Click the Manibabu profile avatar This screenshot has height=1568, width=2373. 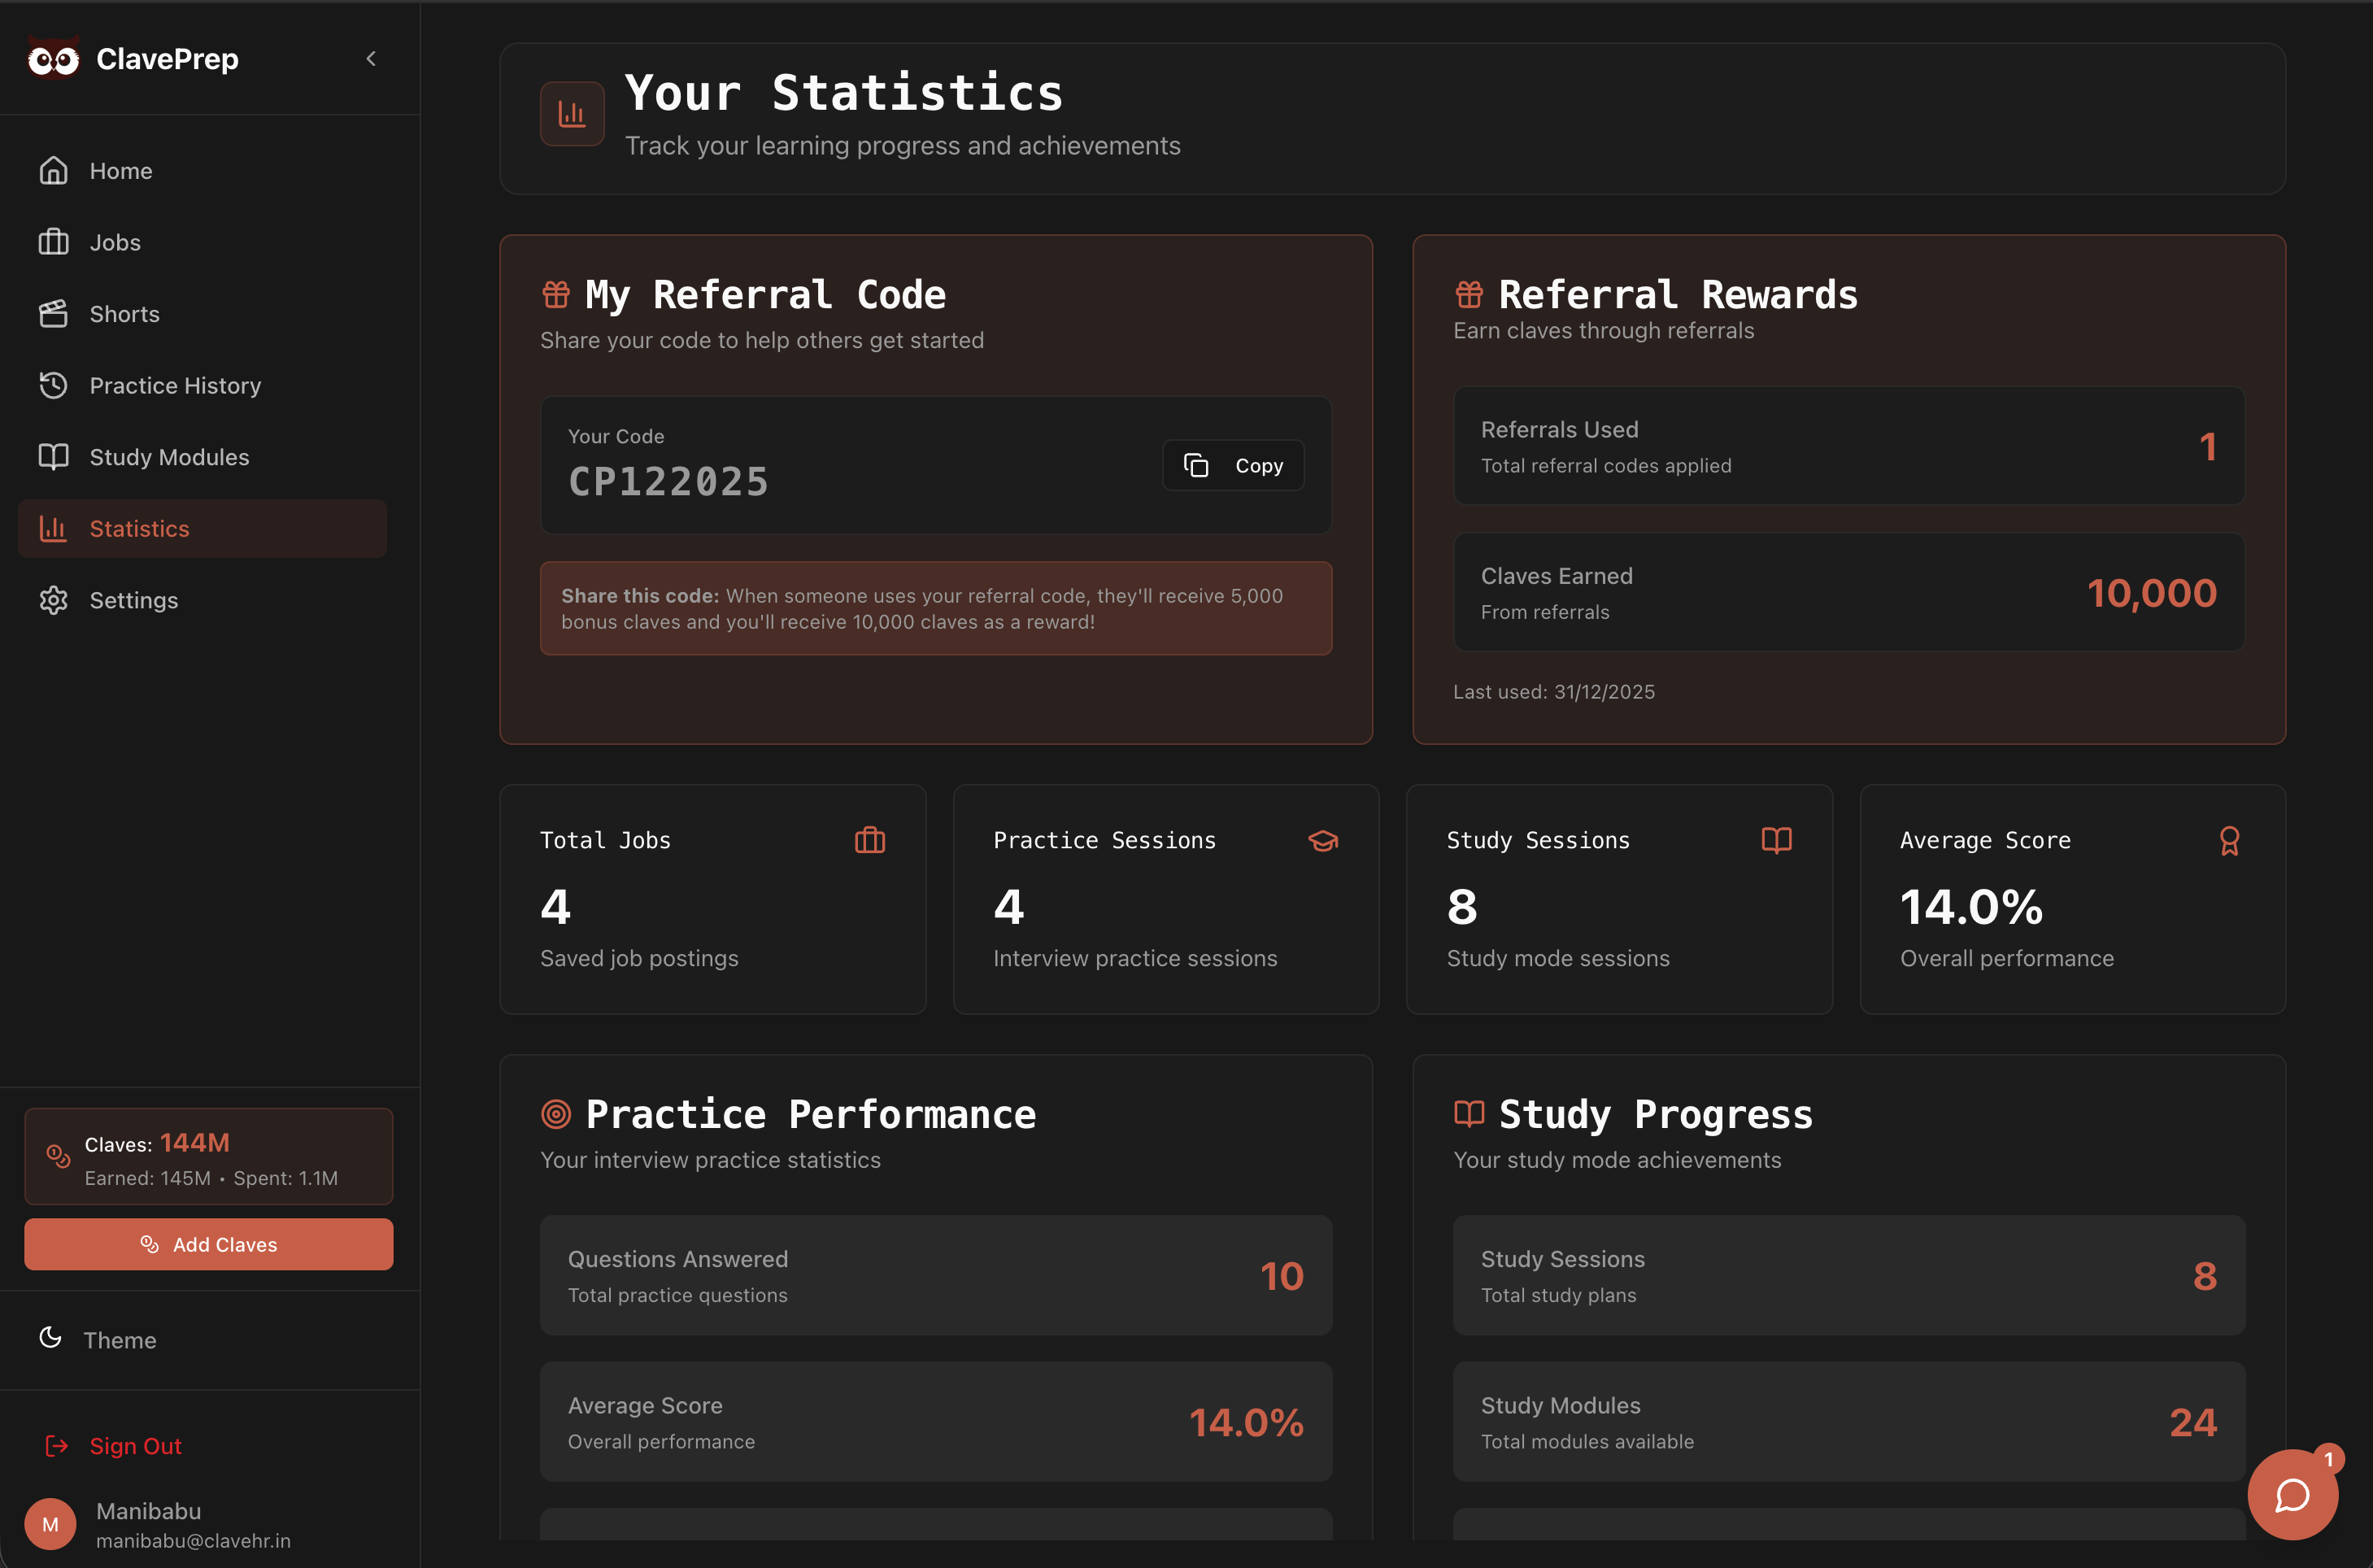50,1524
